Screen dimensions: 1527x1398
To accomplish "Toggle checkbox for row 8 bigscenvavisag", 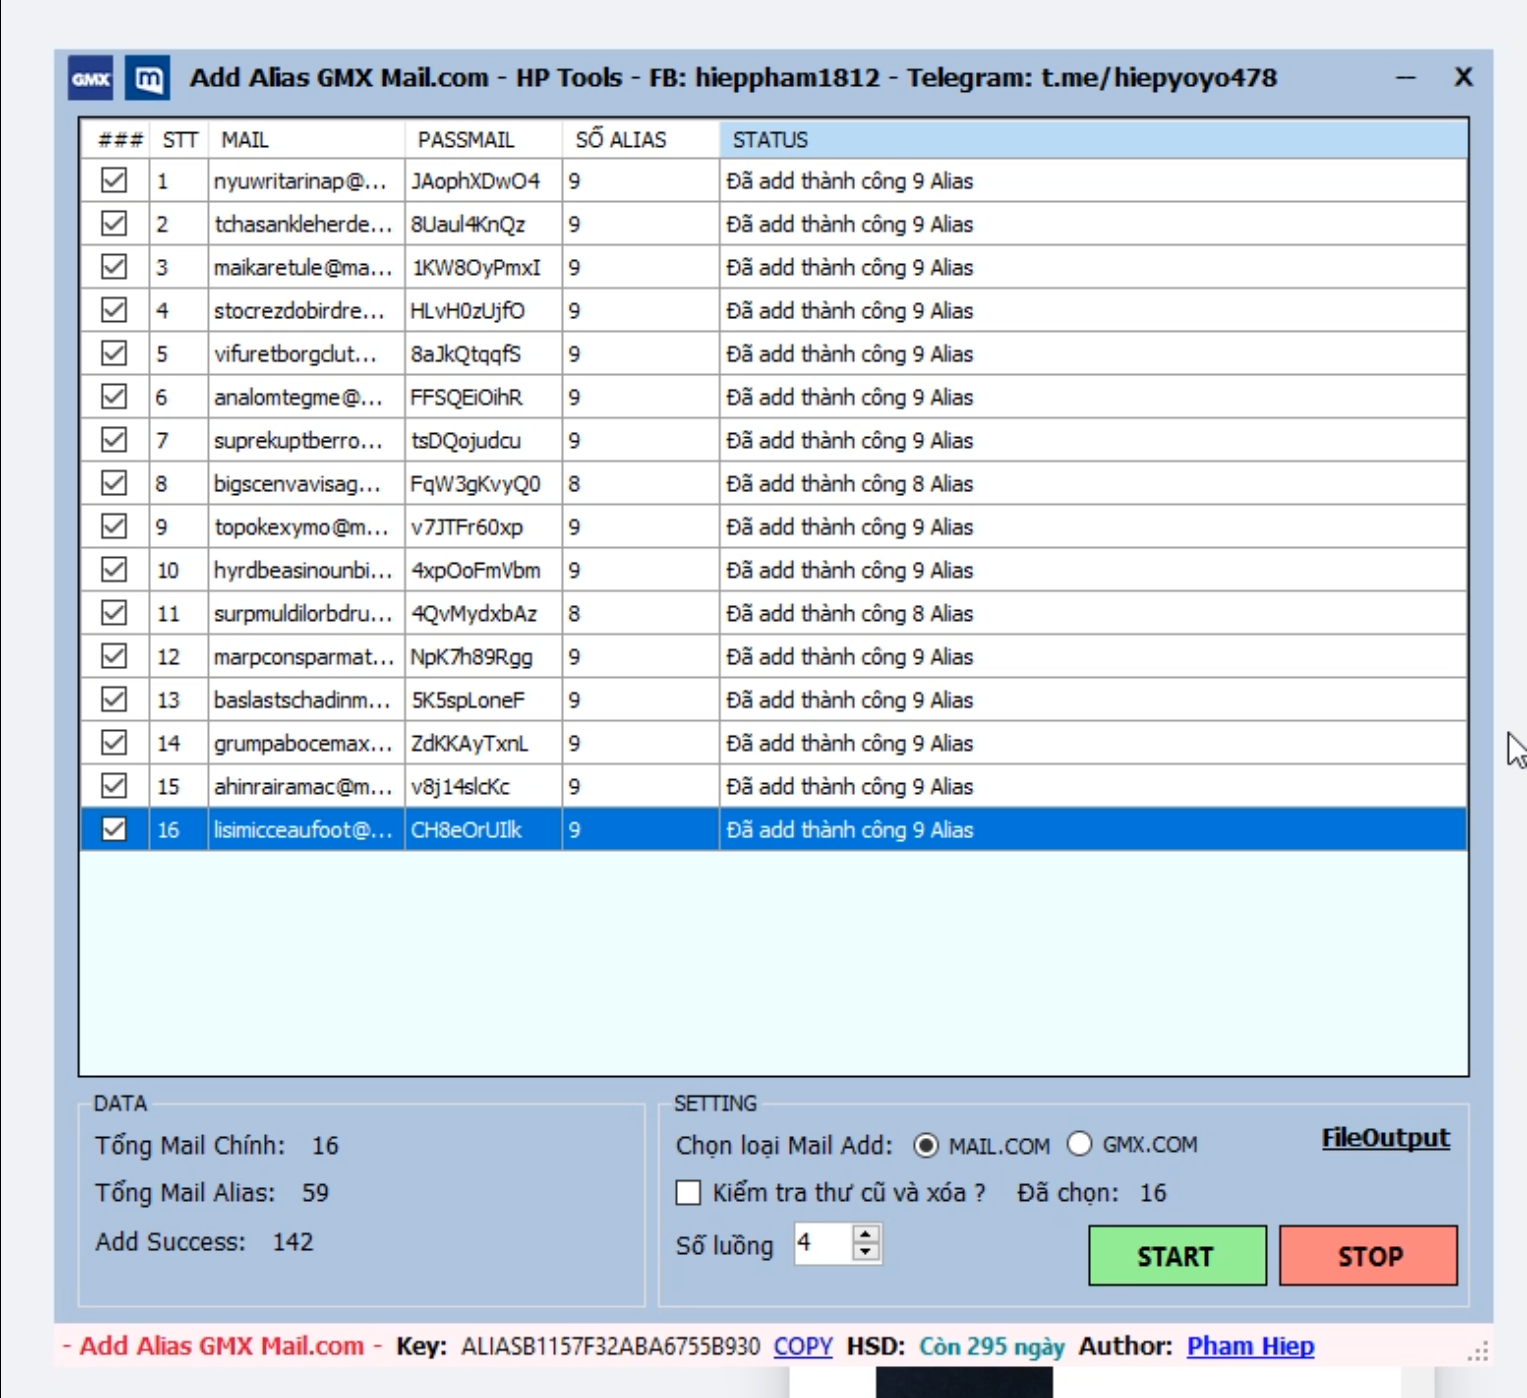I will 114,484.
